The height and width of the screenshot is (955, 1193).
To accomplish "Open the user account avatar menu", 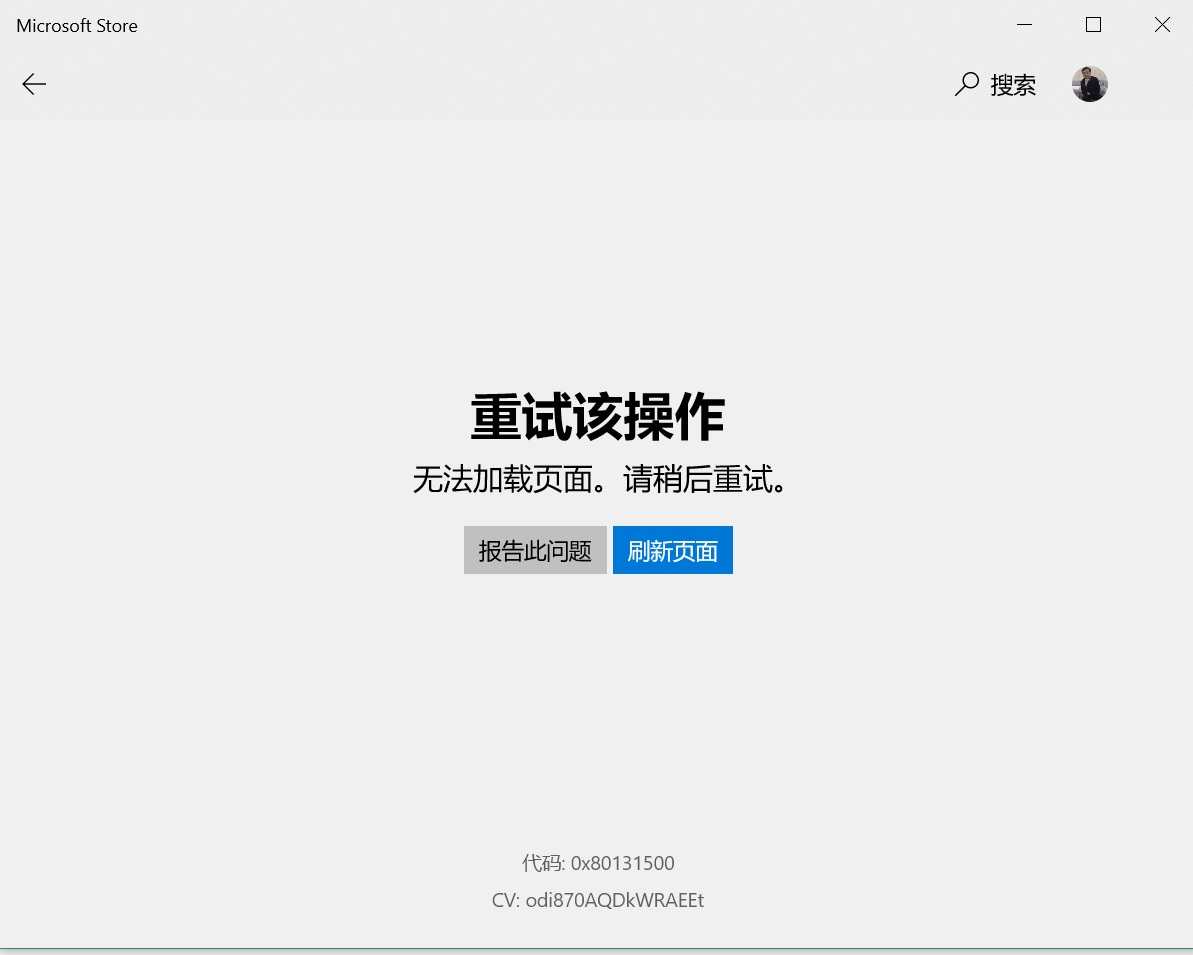I will [x=1090, y=84].
